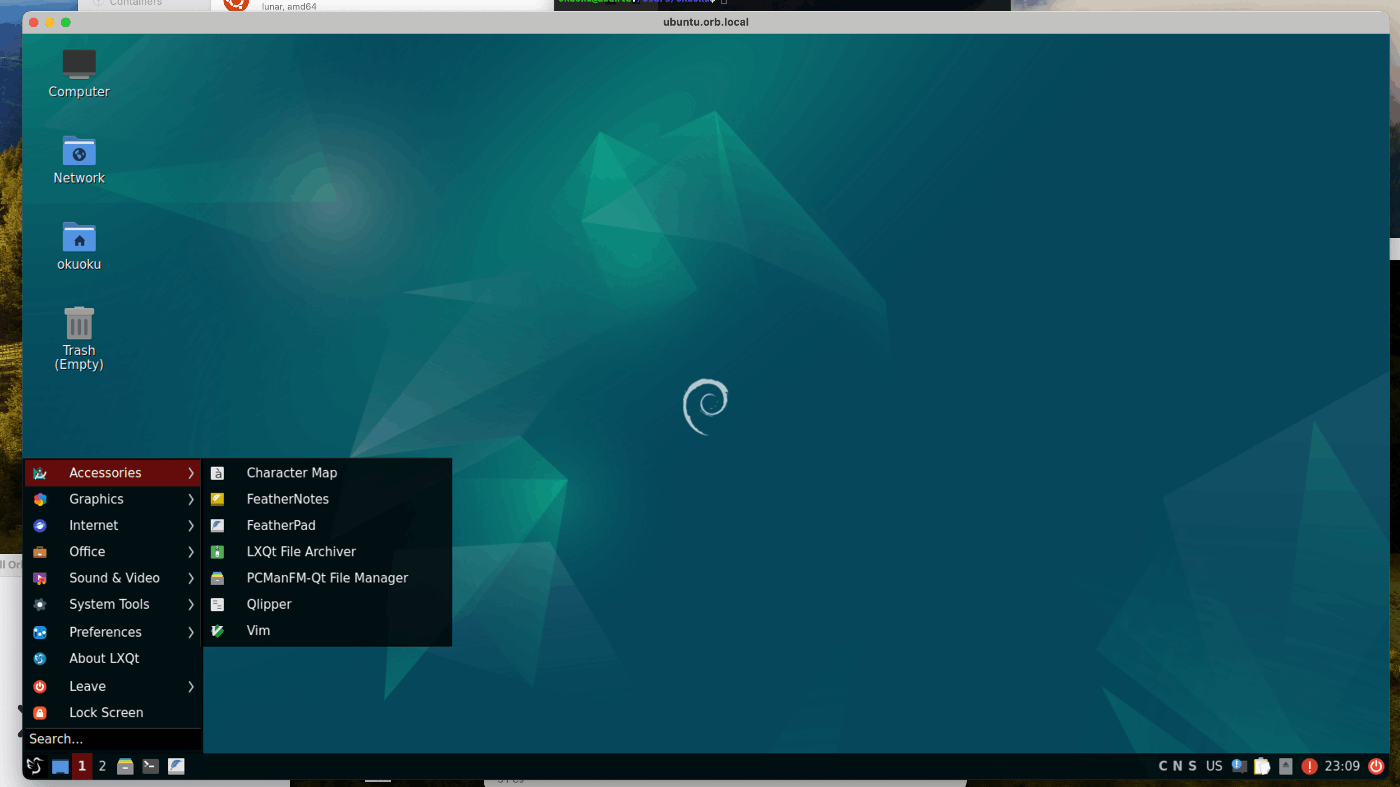1400x787 pixels.
Task: Click the Office briefcase icon
Action: pyautogui.click(x=40, y=552)
